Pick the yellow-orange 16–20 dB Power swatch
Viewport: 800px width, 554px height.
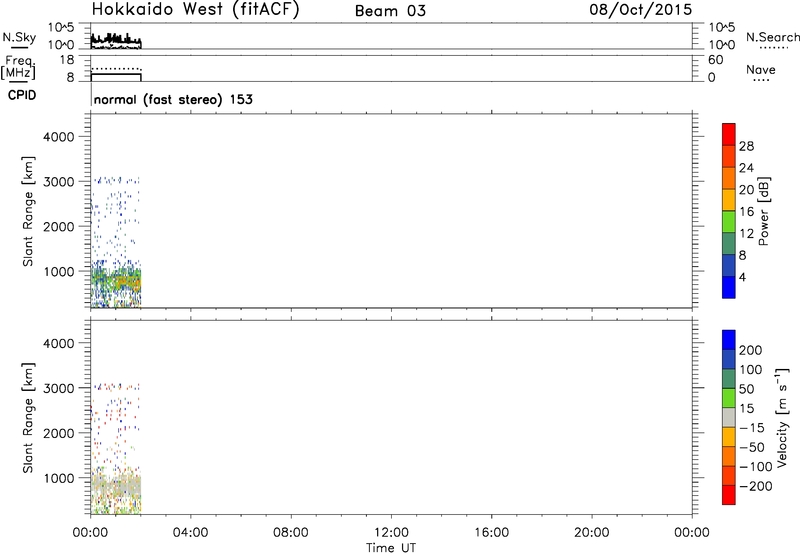pyautogui.click(x=729, y=200)
